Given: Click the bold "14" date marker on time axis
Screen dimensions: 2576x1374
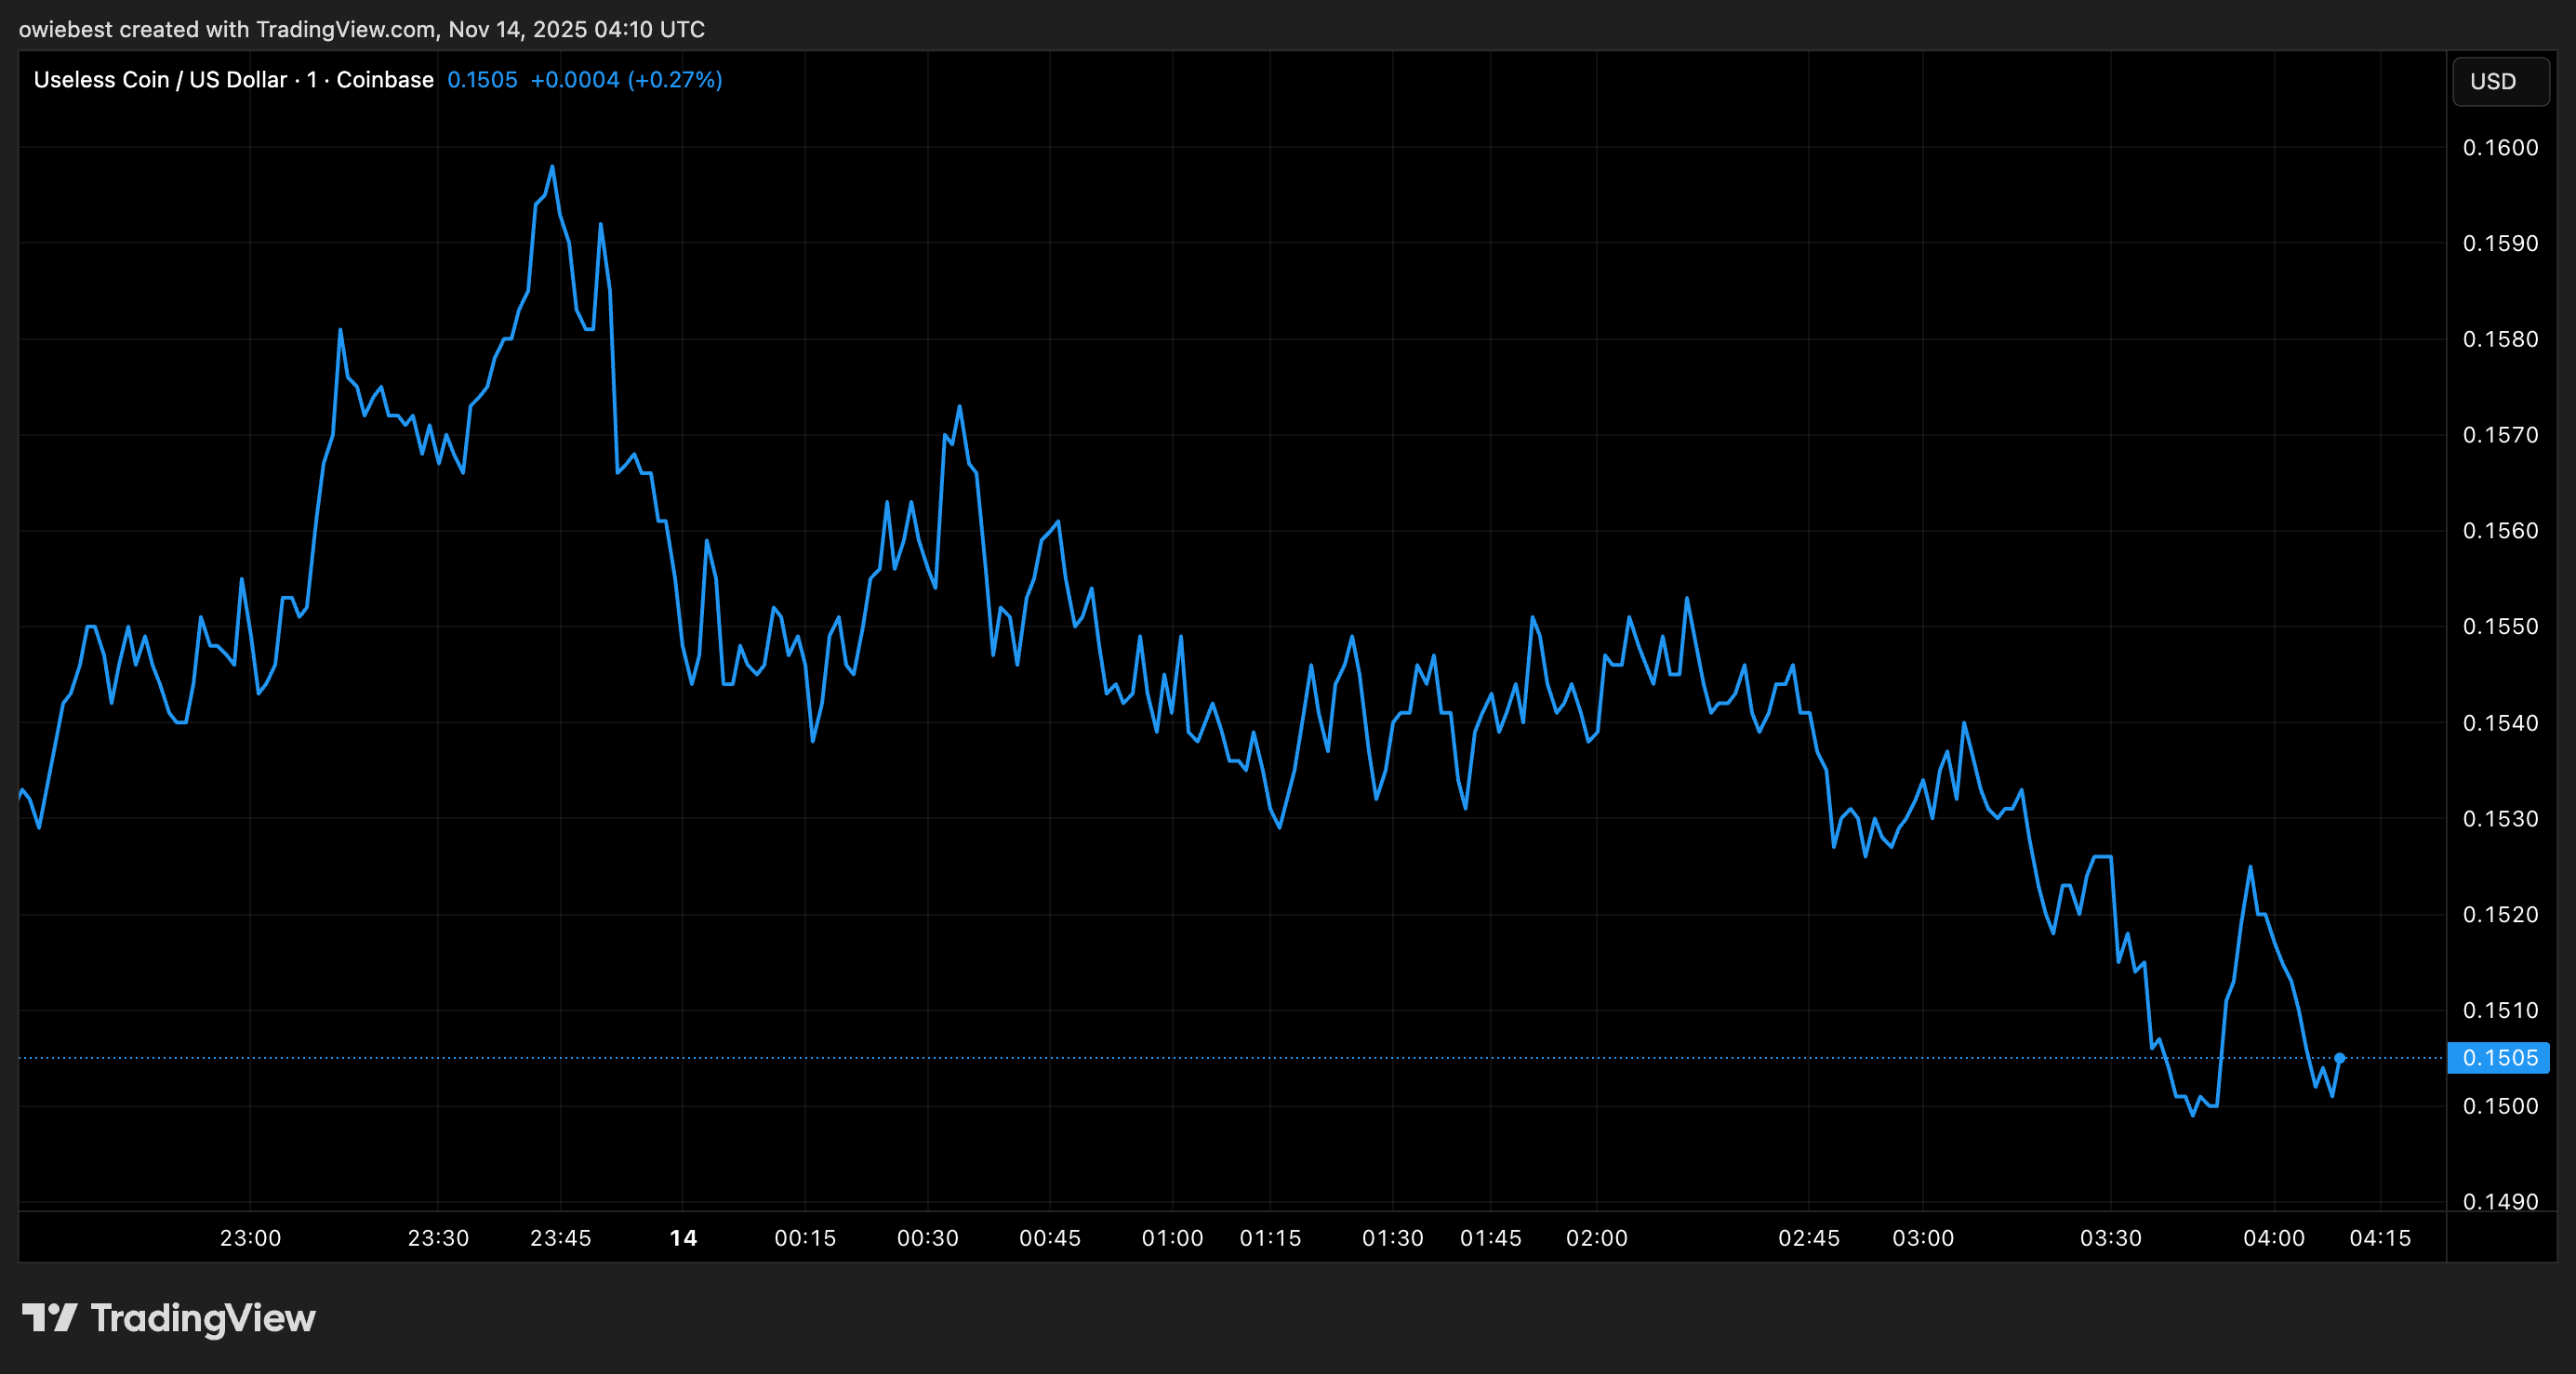Looking at the screenshot, I should click(x=683, y=1237).
